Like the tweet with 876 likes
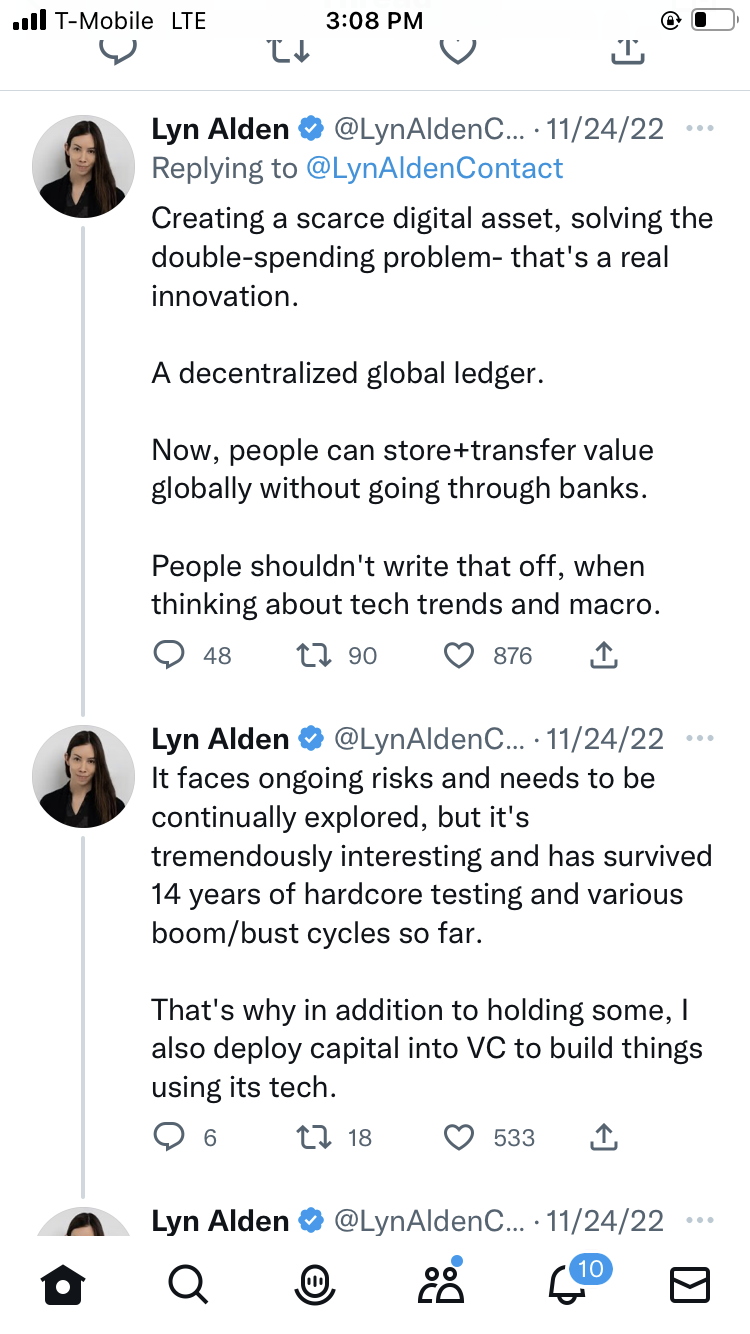The width and height of the screenshot is (750, 1334). click(x=458, y=655)
